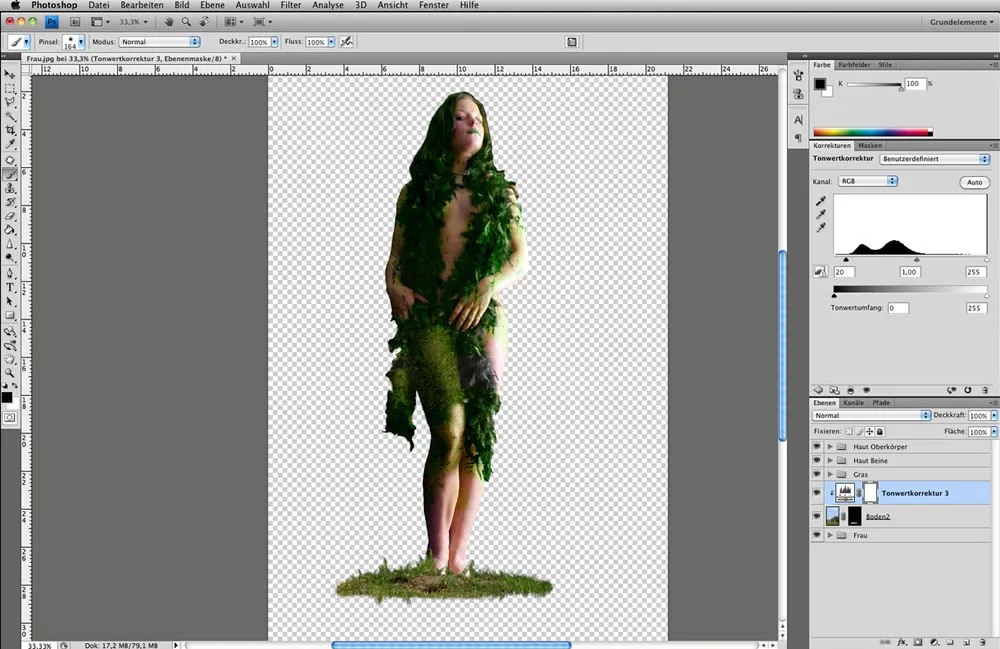The height and width of the screenshot is (649, 1000).
Task: Activate the Zoom tool in the options bar
Action: 186,21
